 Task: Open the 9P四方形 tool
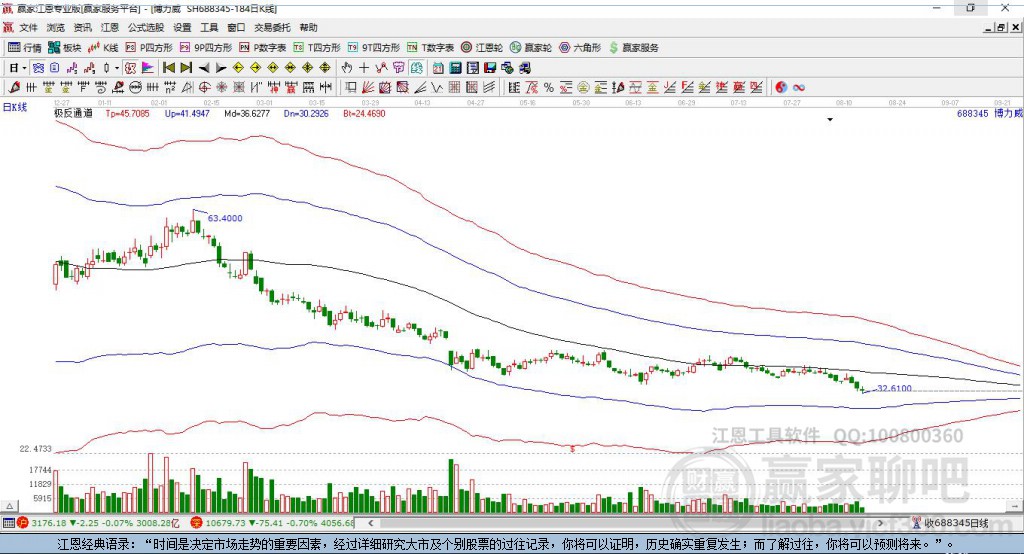pos(206,48)
